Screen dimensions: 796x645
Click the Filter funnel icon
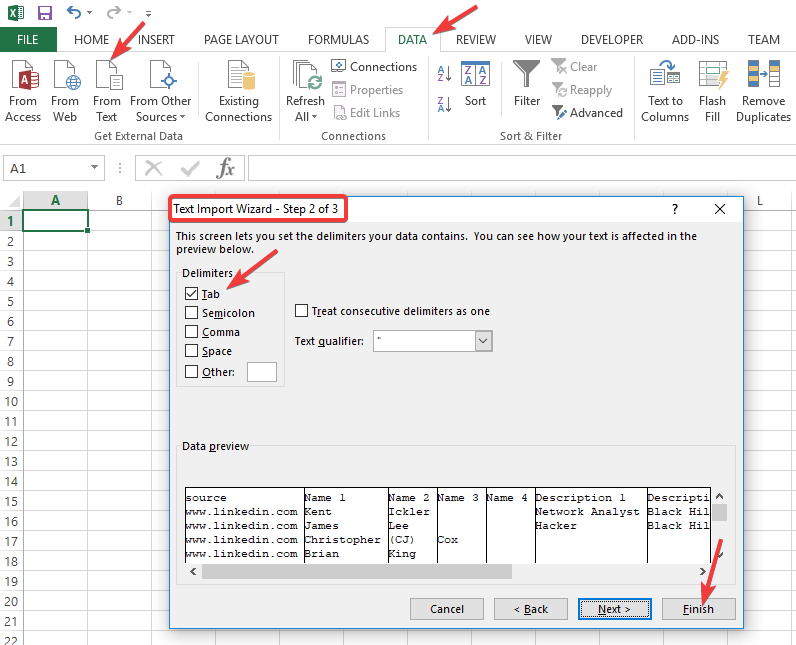[x=527, y=77]
